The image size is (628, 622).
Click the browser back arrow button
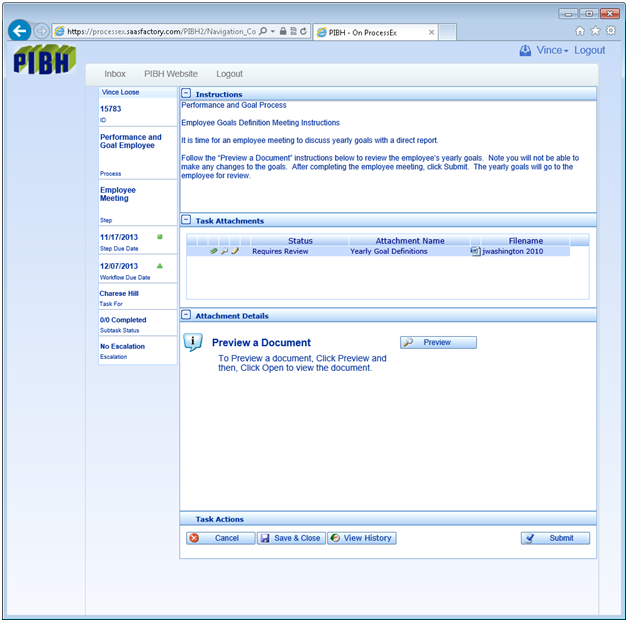click(19, 30)
